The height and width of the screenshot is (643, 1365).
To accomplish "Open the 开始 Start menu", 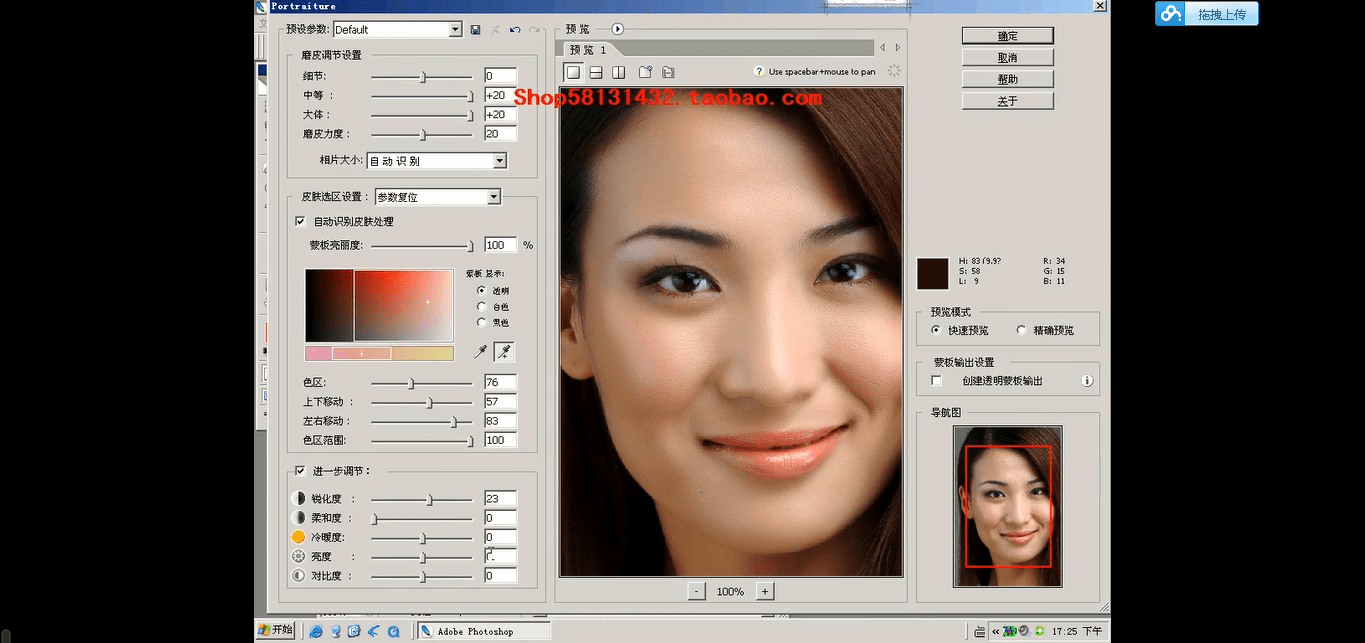I will [276, 631].
